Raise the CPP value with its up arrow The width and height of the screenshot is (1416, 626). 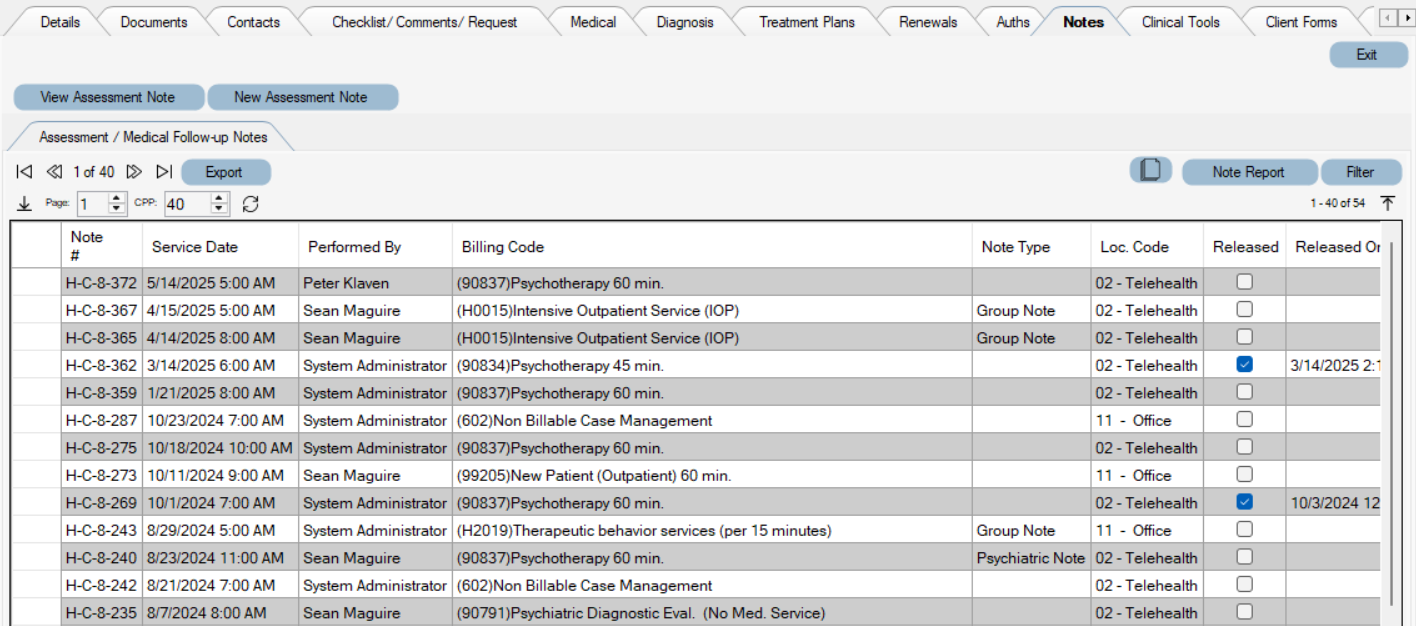218,198
